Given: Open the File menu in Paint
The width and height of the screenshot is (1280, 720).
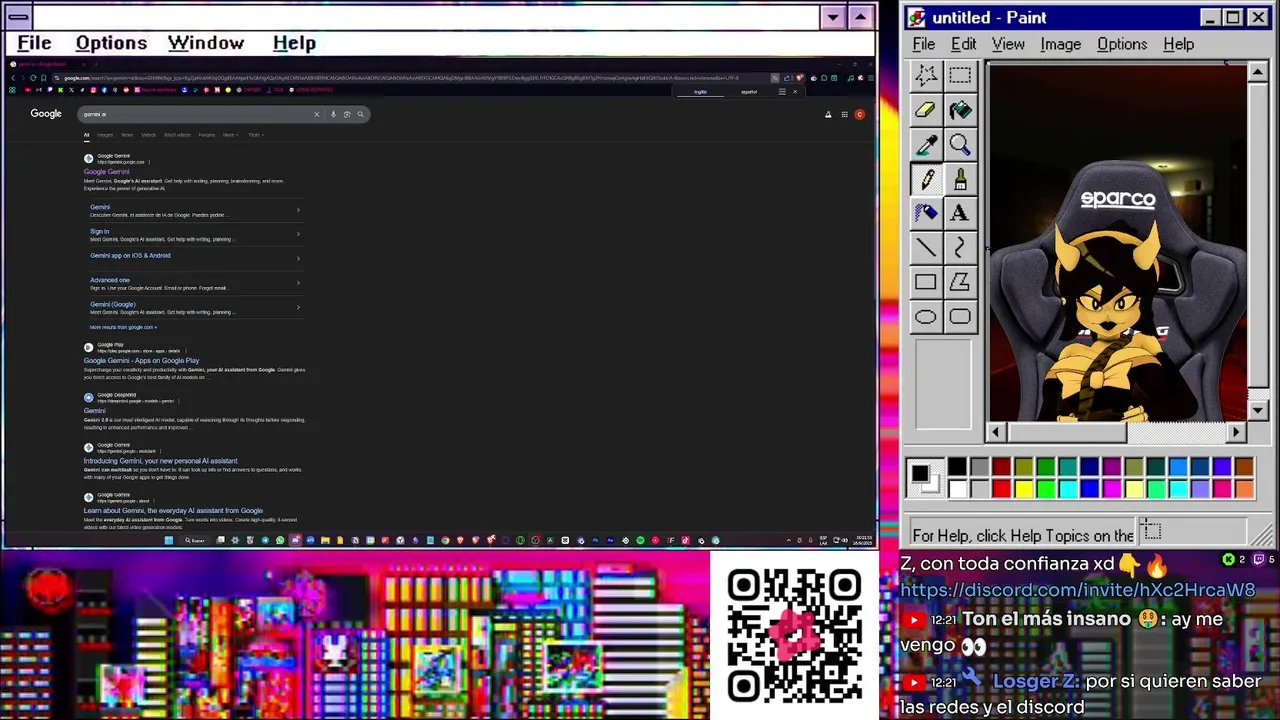Looking at the screenshot, I should click(924, 44).
